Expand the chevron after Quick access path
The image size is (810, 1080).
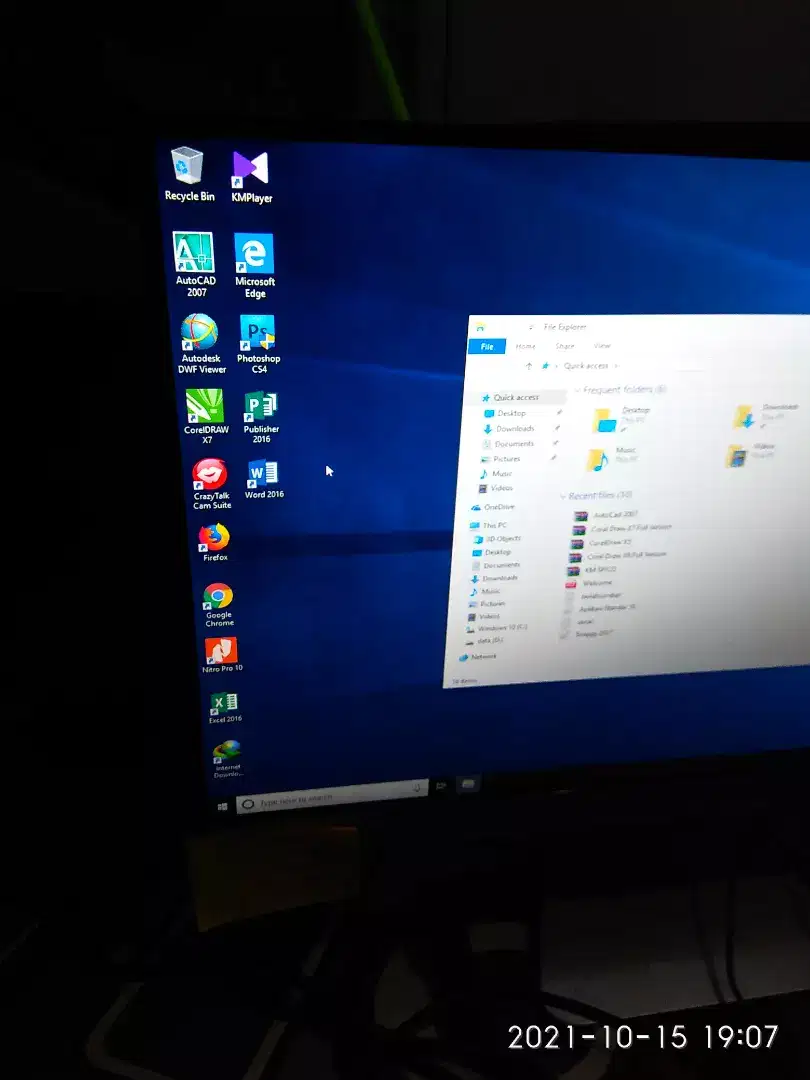click(x=616, y=366)
